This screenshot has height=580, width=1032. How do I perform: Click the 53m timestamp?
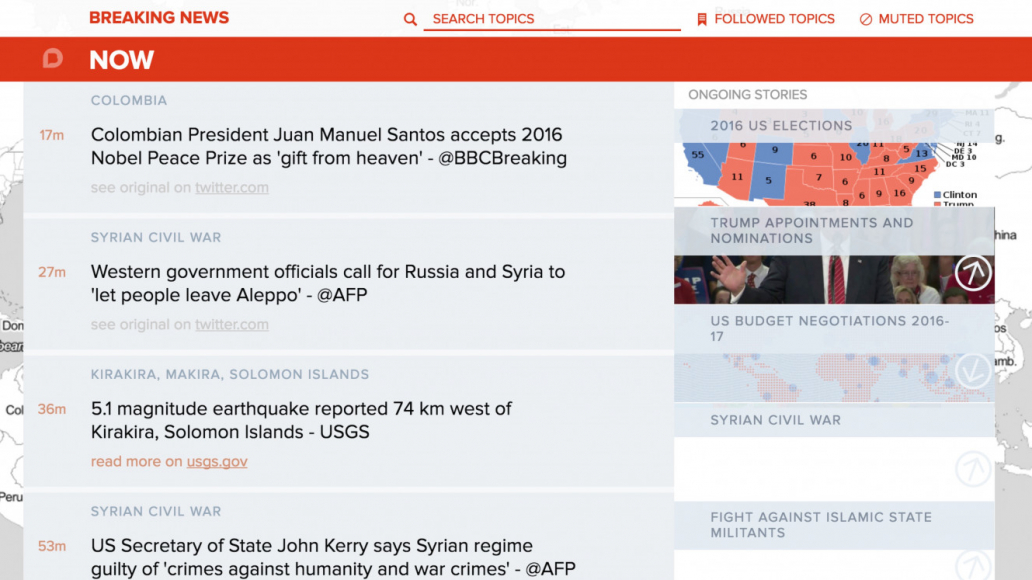click(51, 546)
